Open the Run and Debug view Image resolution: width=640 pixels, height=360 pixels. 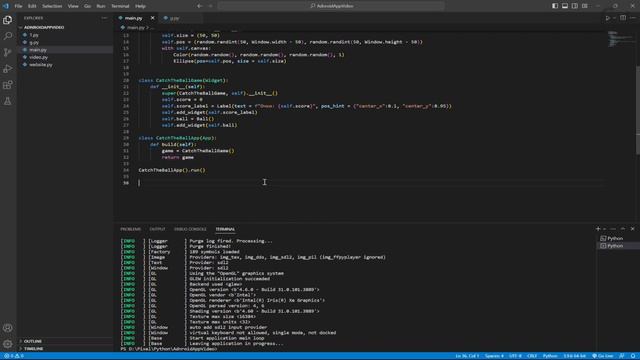[7, 69]
